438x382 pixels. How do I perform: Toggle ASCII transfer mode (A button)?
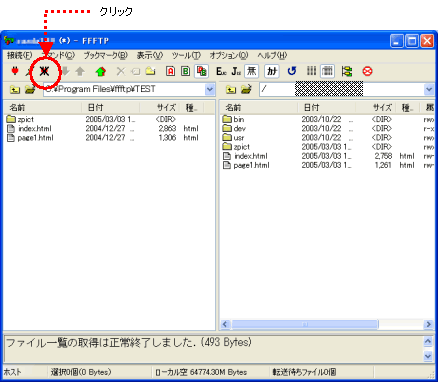[x=170, y=71]
